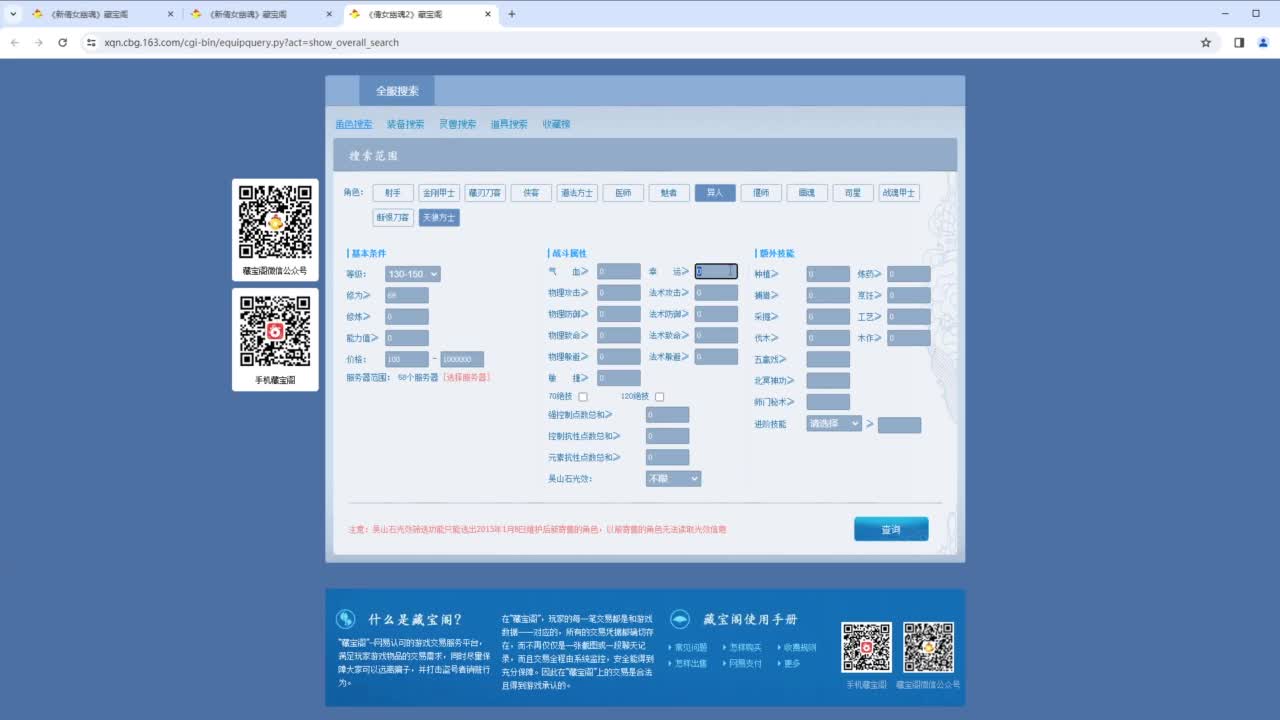Screen dimensions: 1280x720
Task: Open the 收费规则 footer link
Action: click(x=800, y=647)
